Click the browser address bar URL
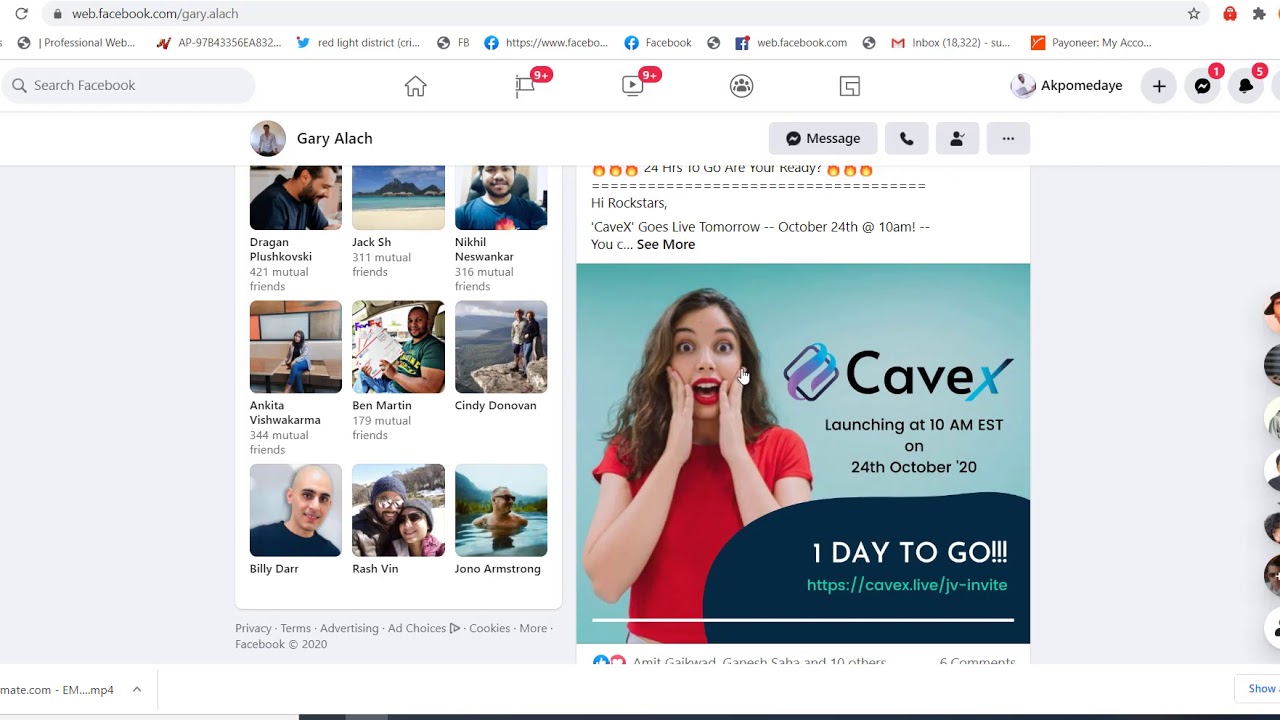The image size is (1280, 720). click(155, 14)
